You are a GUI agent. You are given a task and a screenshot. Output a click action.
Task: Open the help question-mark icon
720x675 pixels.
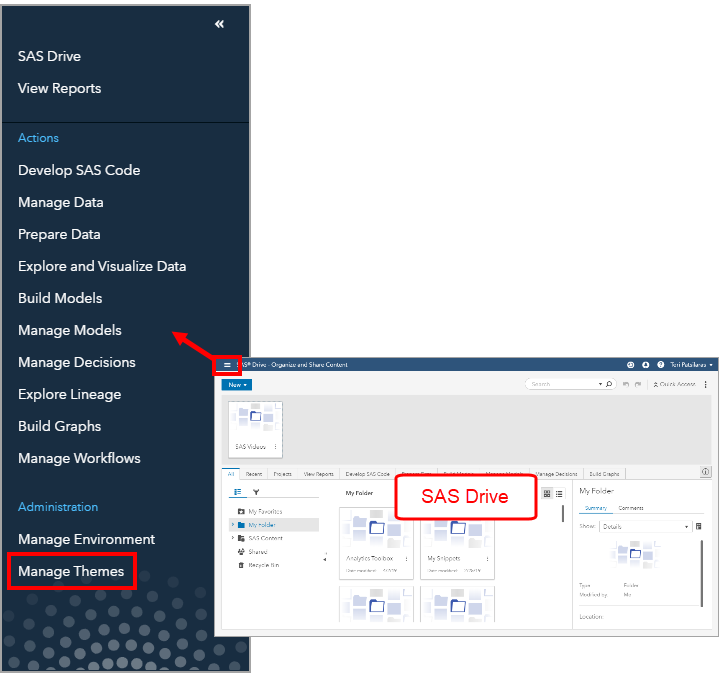661,365
